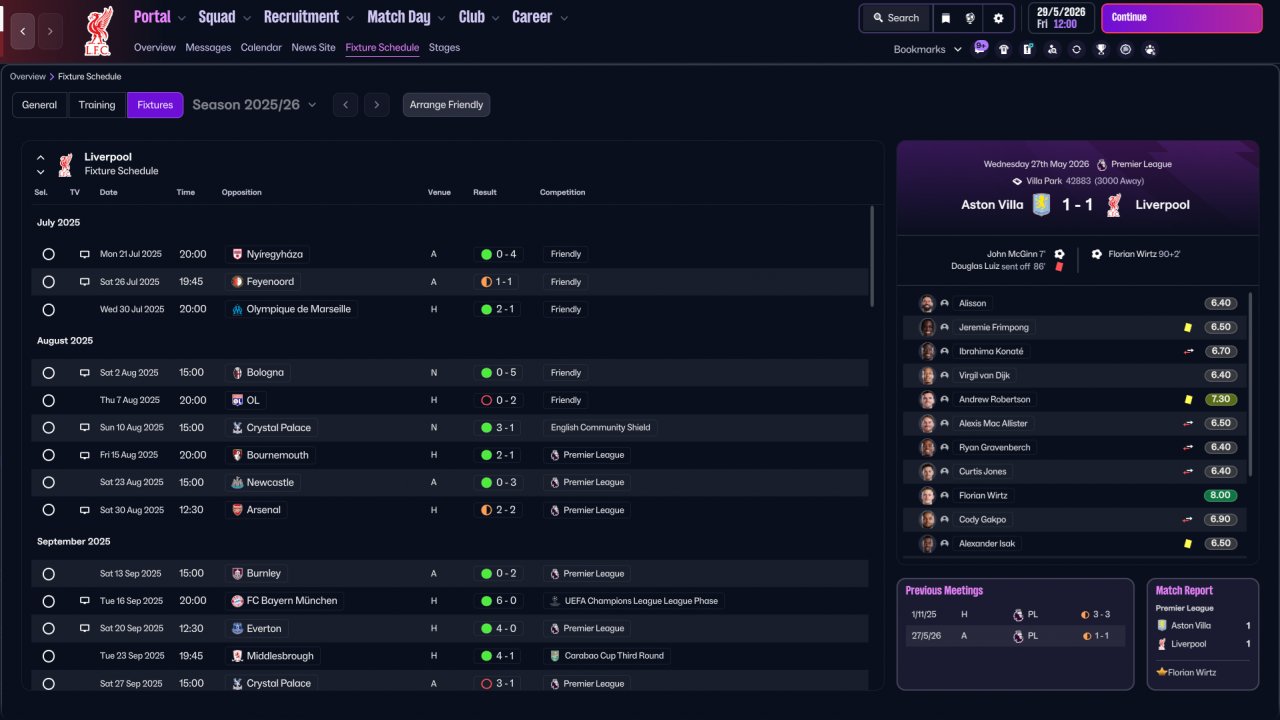Select the Arsenal fixture radio button
The width and height of the screenshot is (1280, 720).
click(x=48, y=510)
